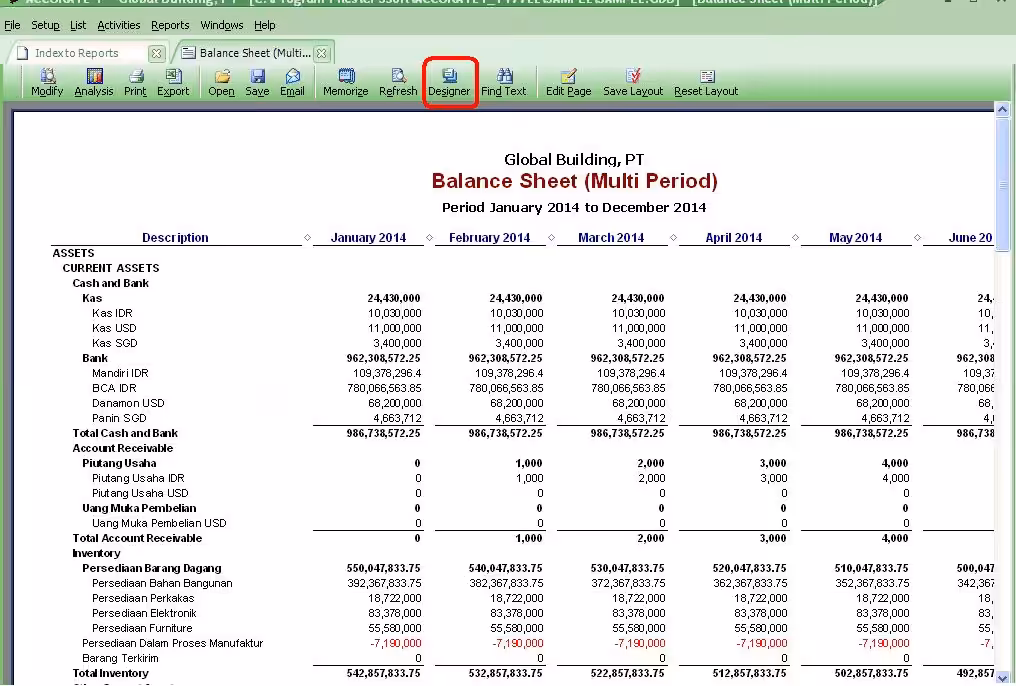Screen dimensions: 1016x686
Task: Click Persediaan Dalam Proses Manufaktur label
Action: pyautogui.click(x=172, y=643)
